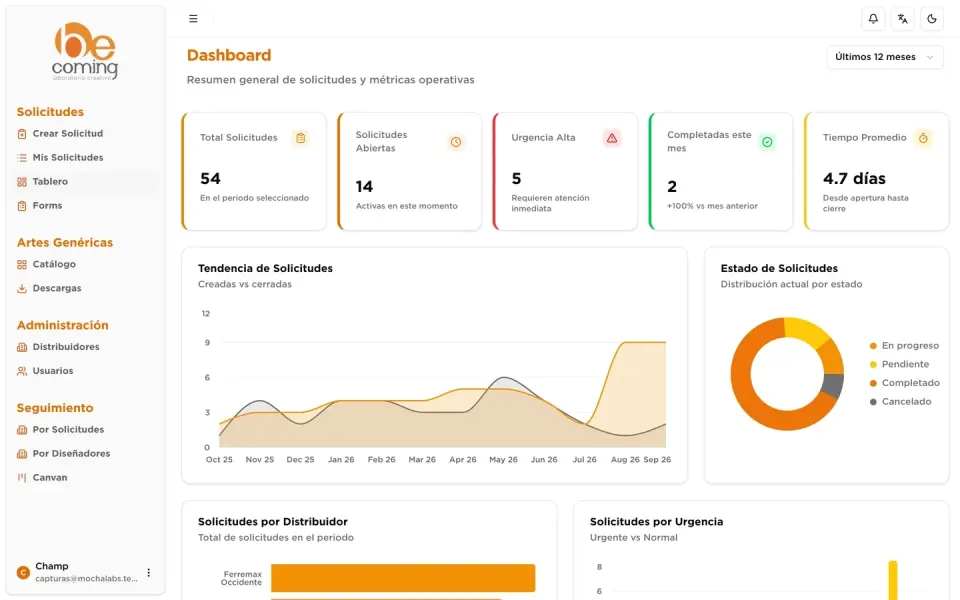Click the Oct 25 axis label
This screenshot has width=960, height=600.
tap(219, 459)
